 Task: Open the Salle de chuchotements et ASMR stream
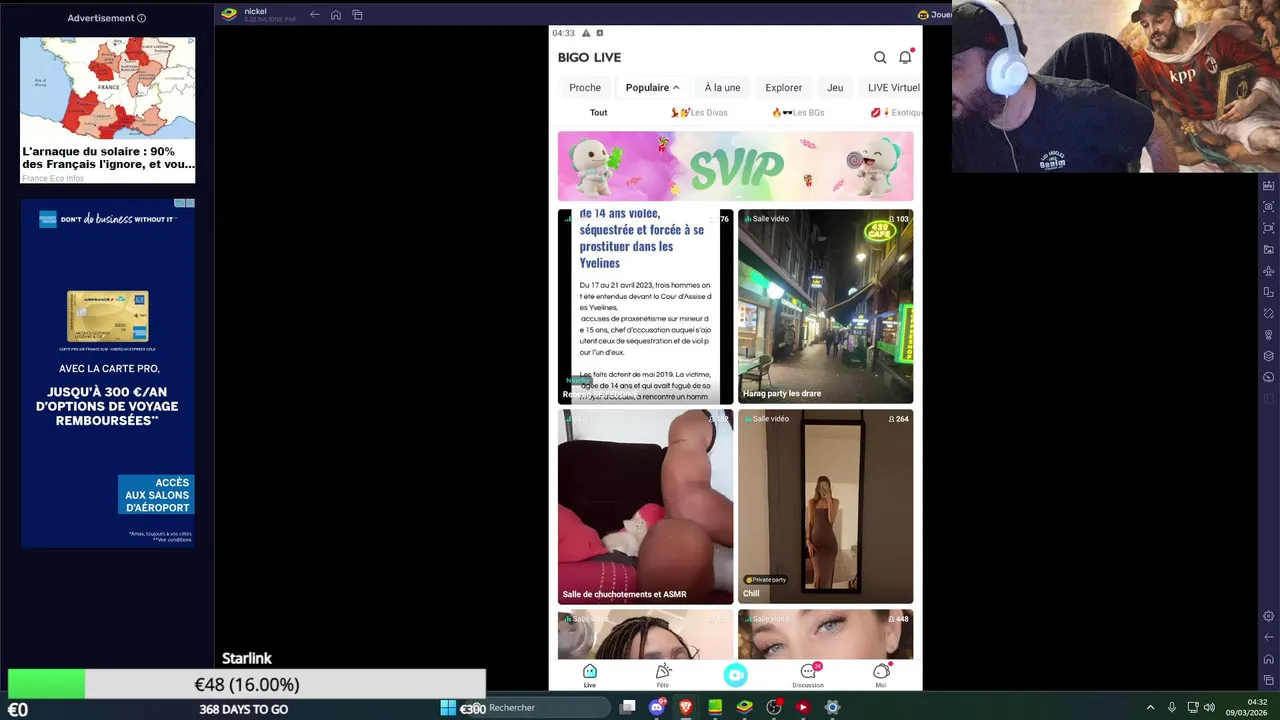click(x=645, y=506)
